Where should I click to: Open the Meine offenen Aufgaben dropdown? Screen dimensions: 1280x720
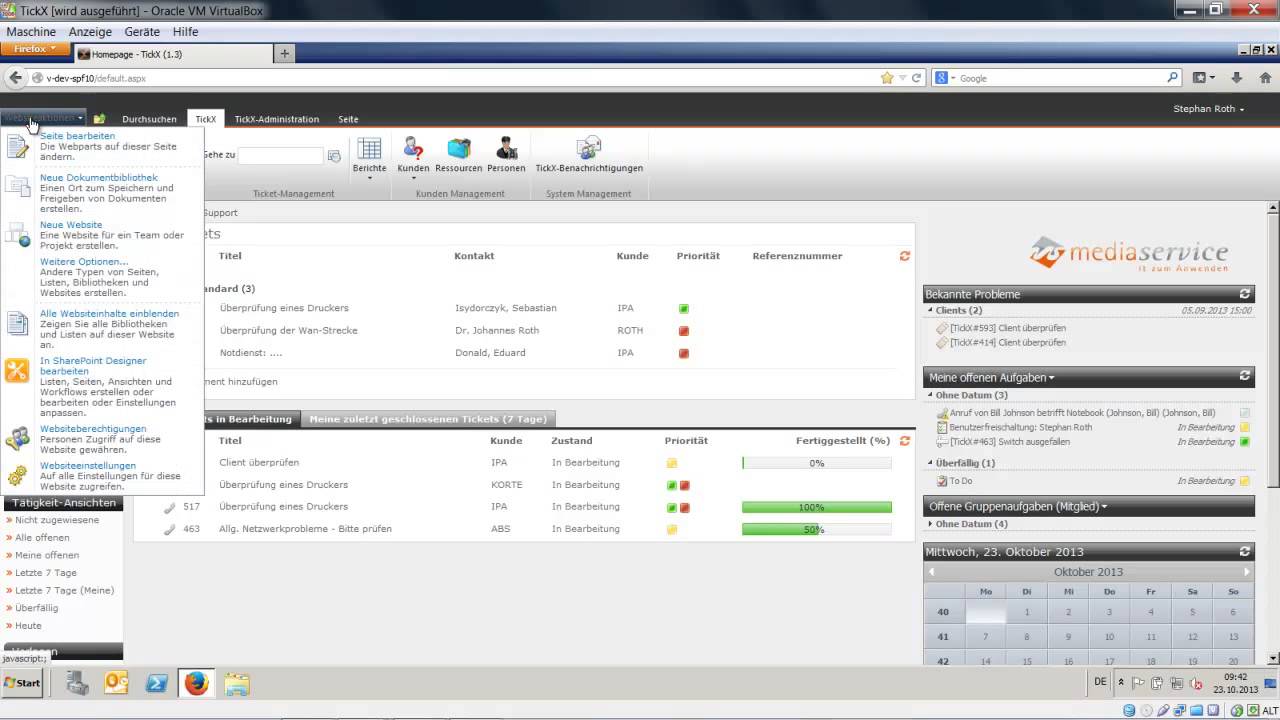(x=992, y=377)
